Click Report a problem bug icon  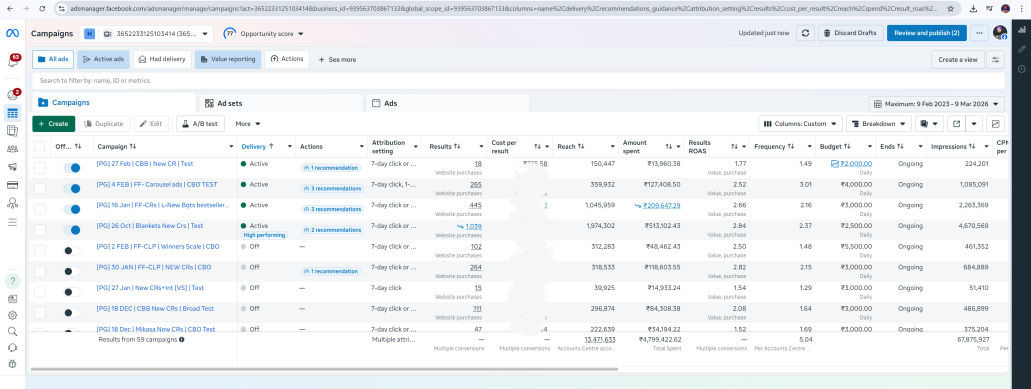click(12, 363)
